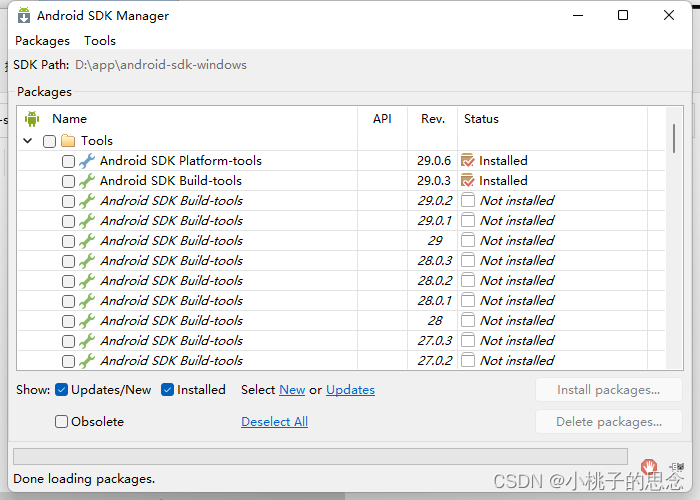This screenshot has height=500, width=700.
Task: Click the green Android robot header icon
Action: [32, 119]
